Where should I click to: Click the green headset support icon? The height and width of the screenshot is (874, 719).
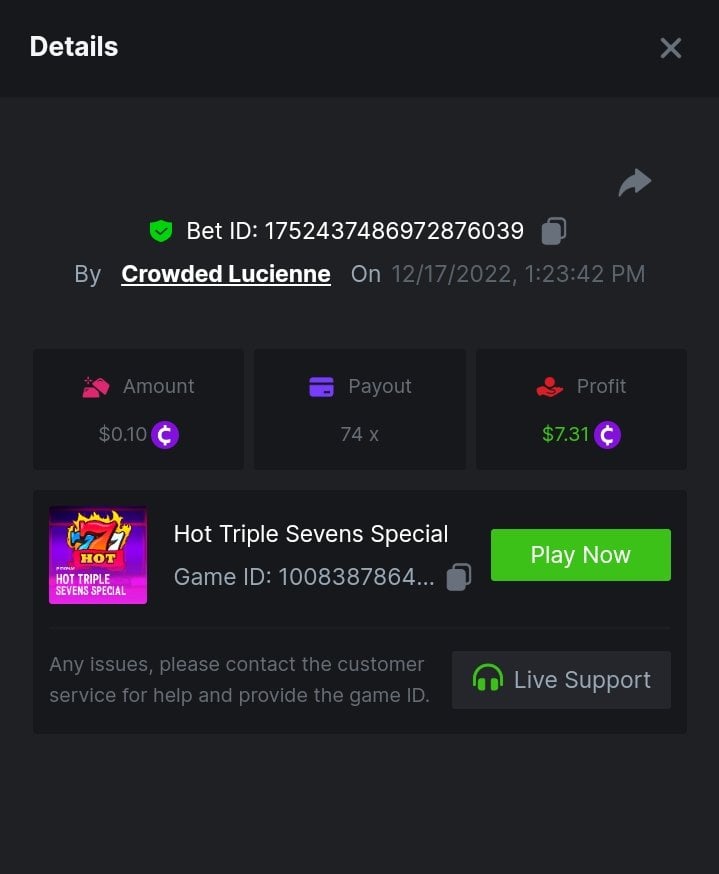[488, 680]
